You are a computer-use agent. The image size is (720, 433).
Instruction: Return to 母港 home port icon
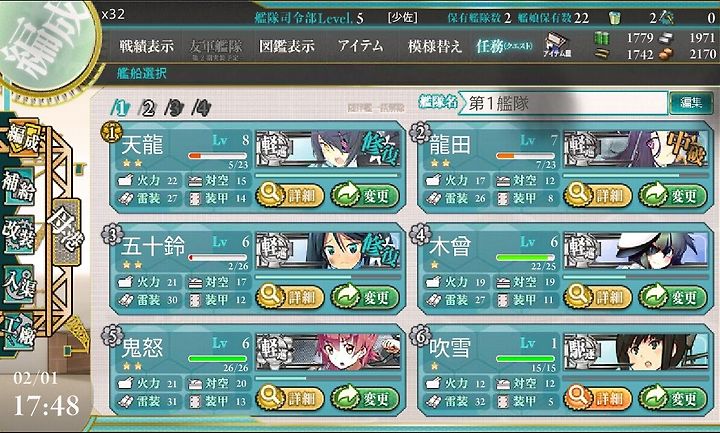(x=67, y=231)
